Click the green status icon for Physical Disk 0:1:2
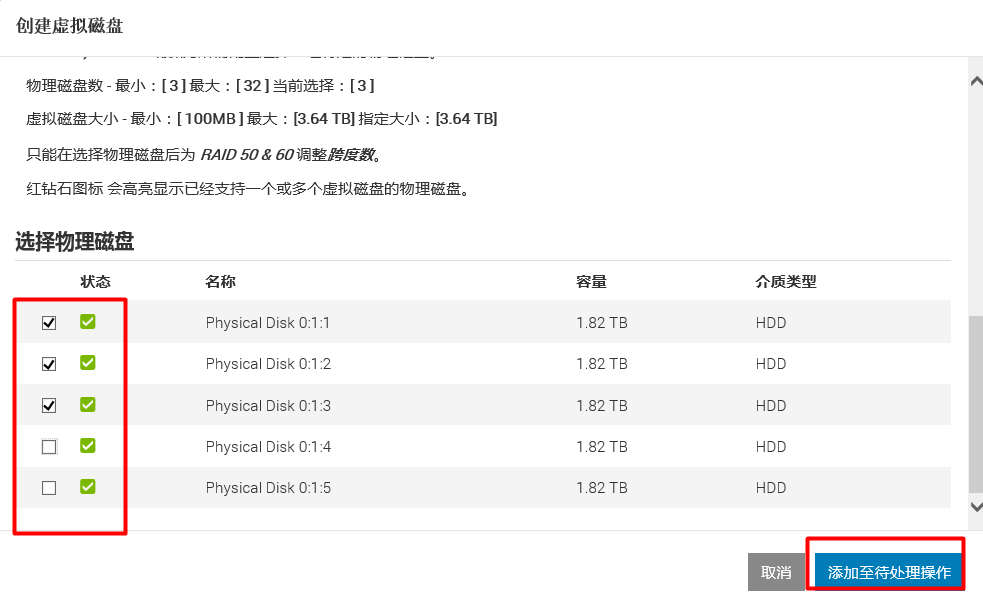Screen dimensions: 983x608 click(87, 363)
